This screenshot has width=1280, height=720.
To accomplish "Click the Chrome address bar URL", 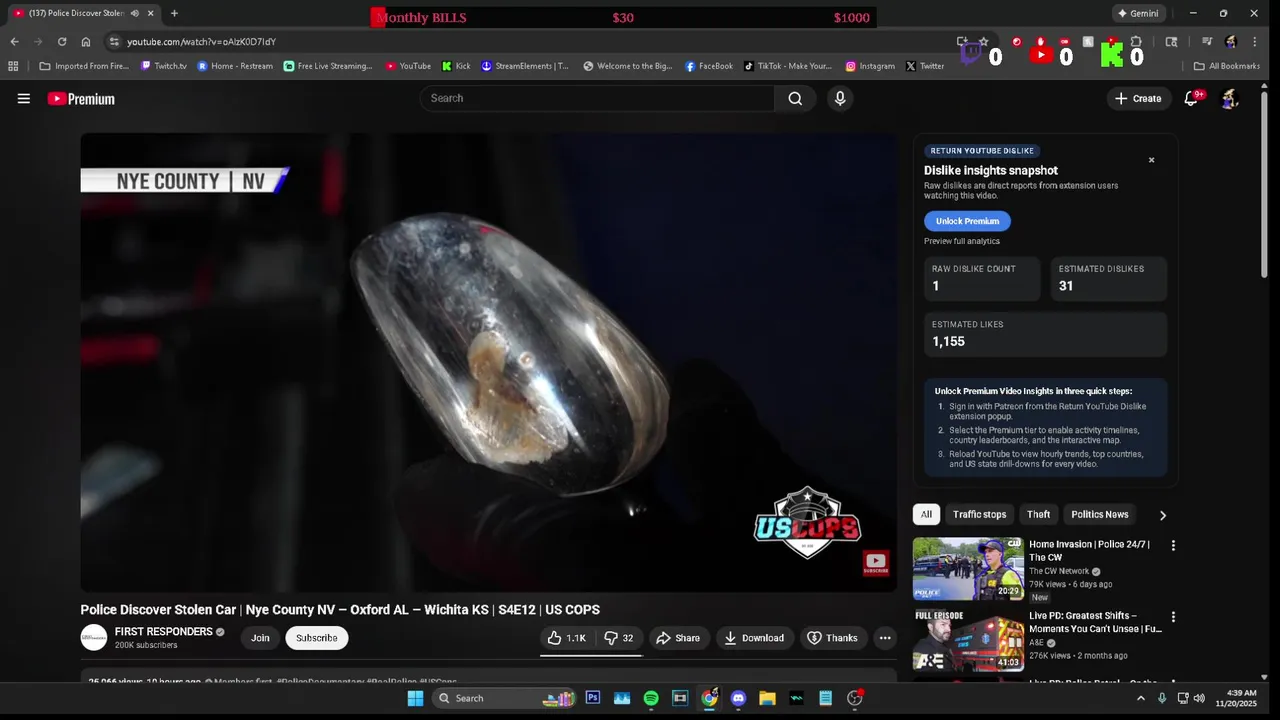I will coord(201,42).
